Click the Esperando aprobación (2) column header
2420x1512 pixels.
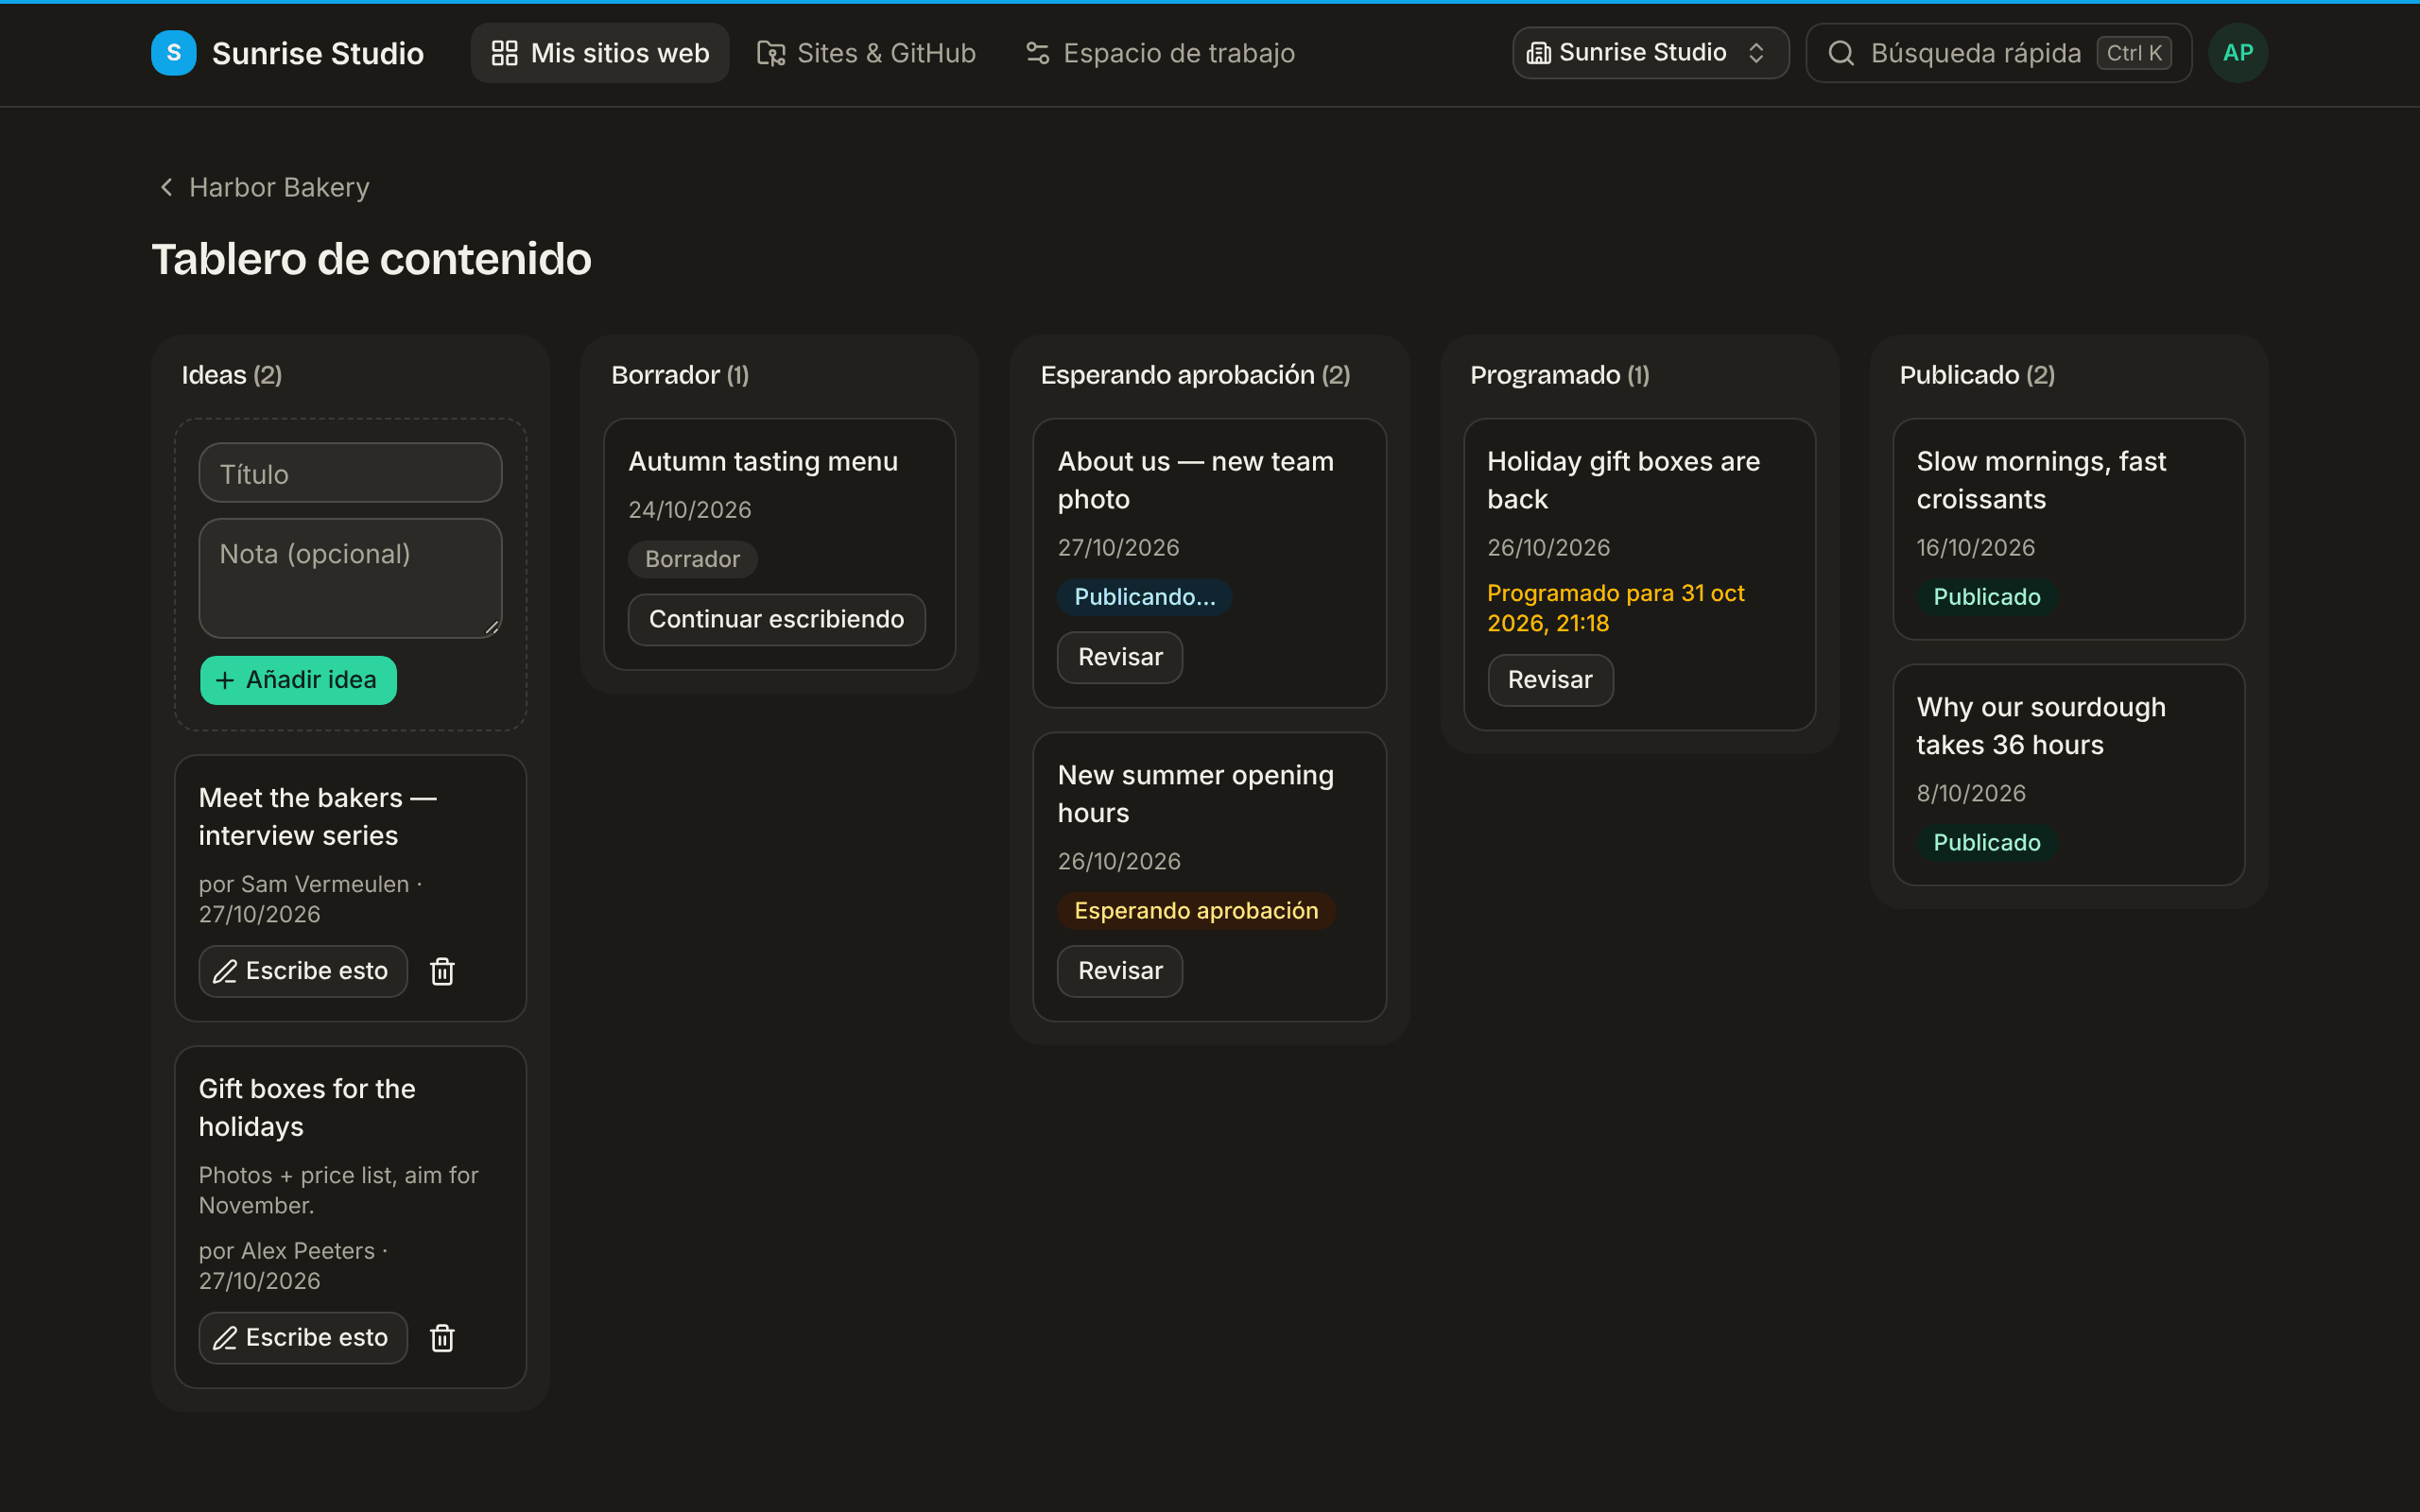(x=1195, y=375)
